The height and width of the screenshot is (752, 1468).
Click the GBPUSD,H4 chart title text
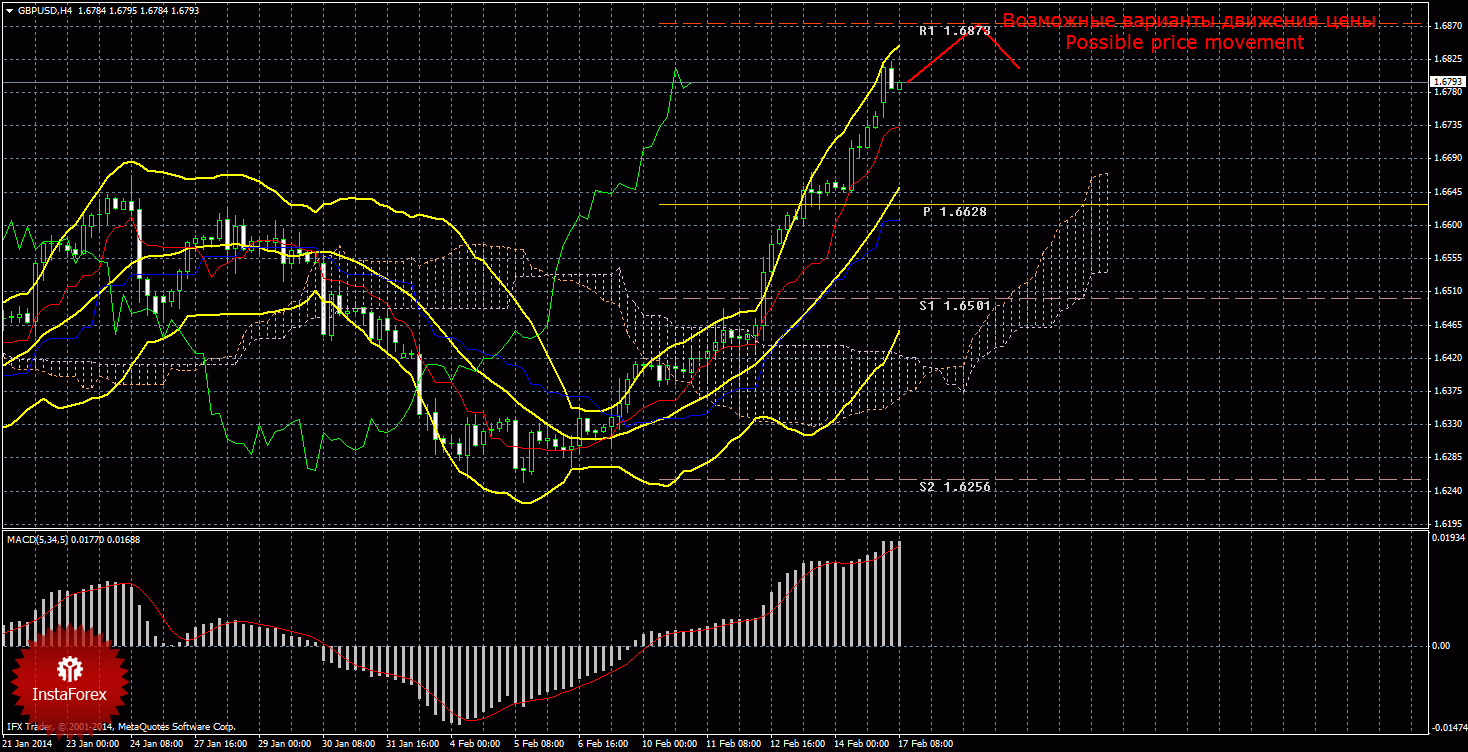tap(43, 10)
